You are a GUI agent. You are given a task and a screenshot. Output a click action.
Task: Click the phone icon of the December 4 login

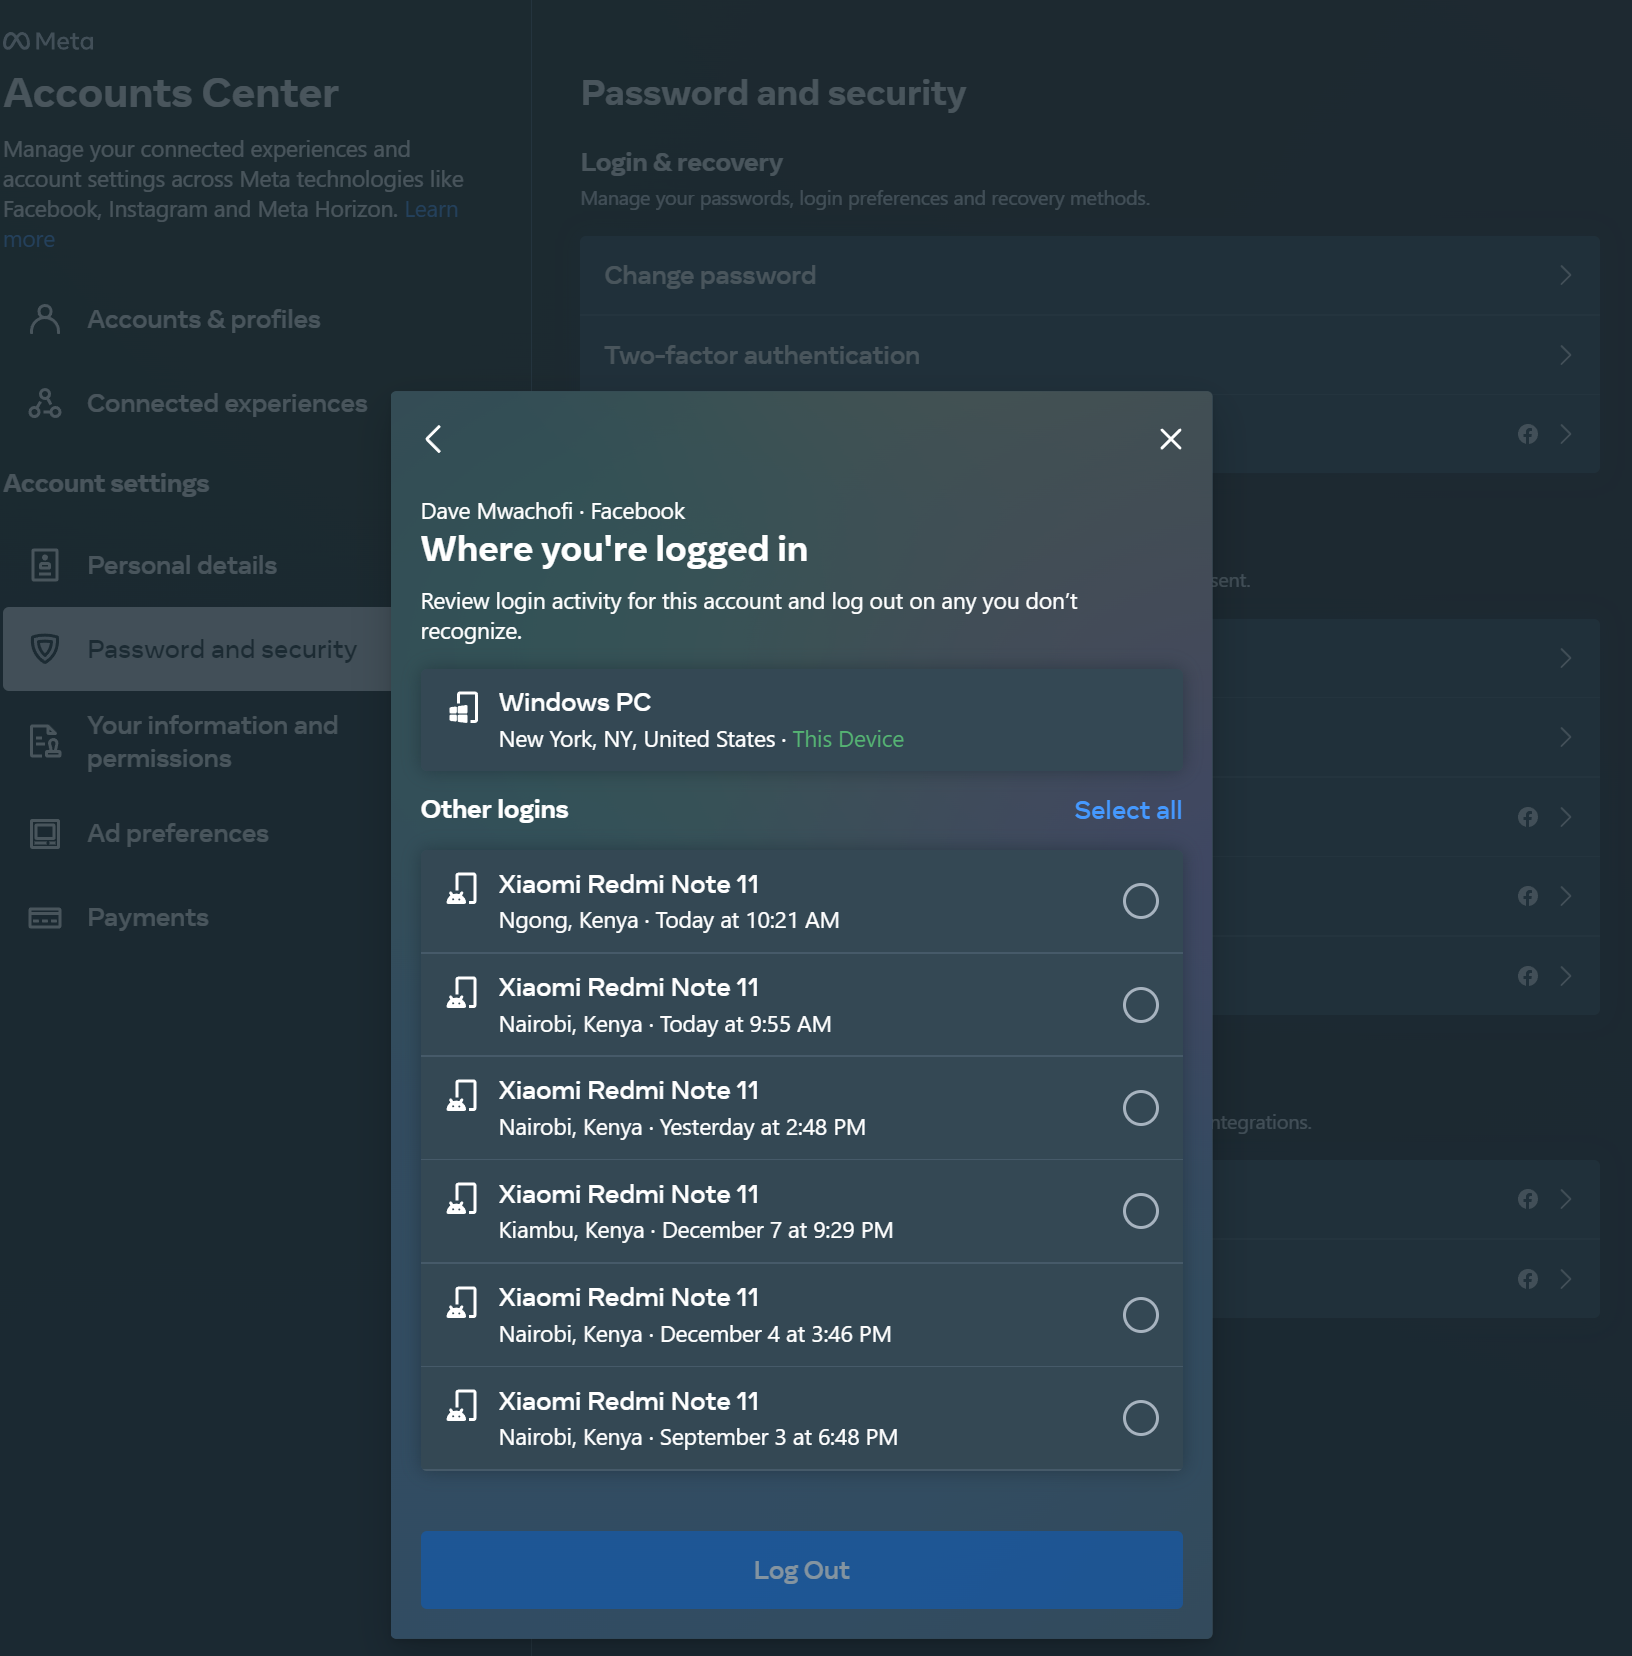point(462,1302)
